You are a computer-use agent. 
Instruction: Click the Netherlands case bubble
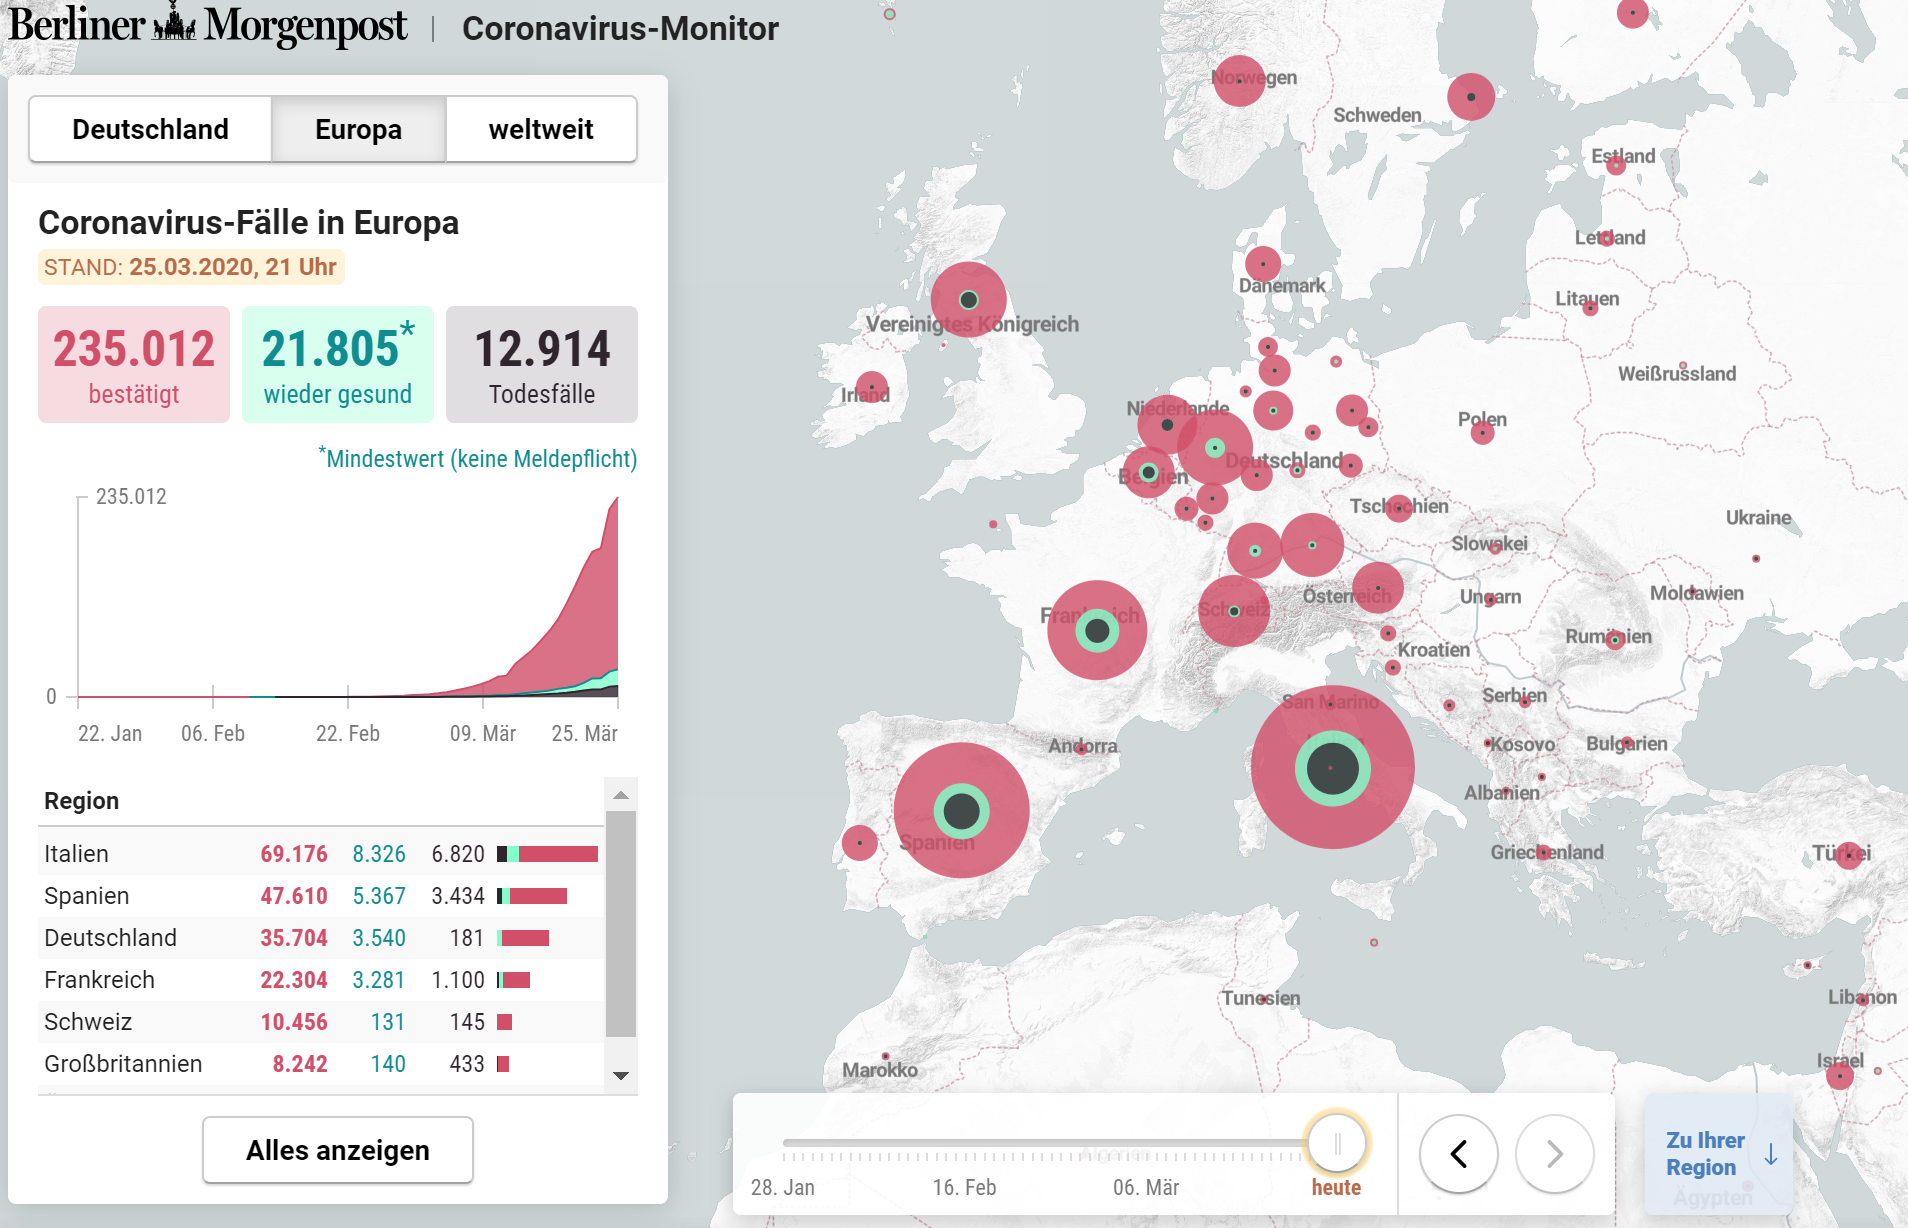1167,425
